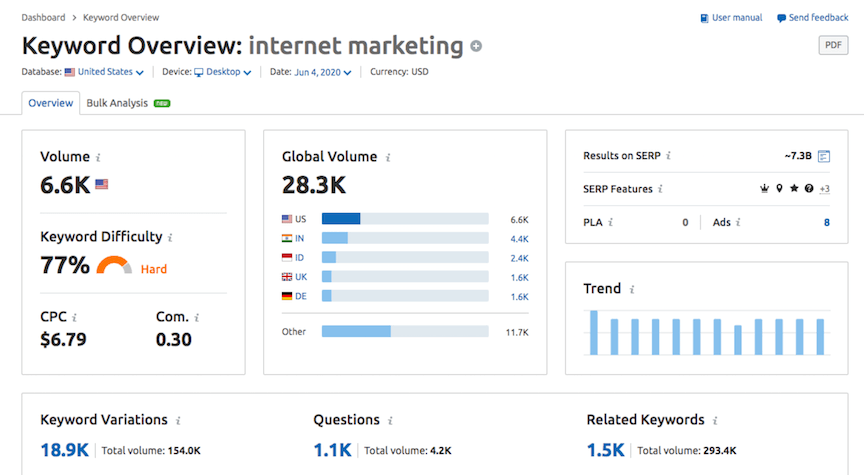Click info icon next to Com.
864x475 pixels.
coord(197,317)
